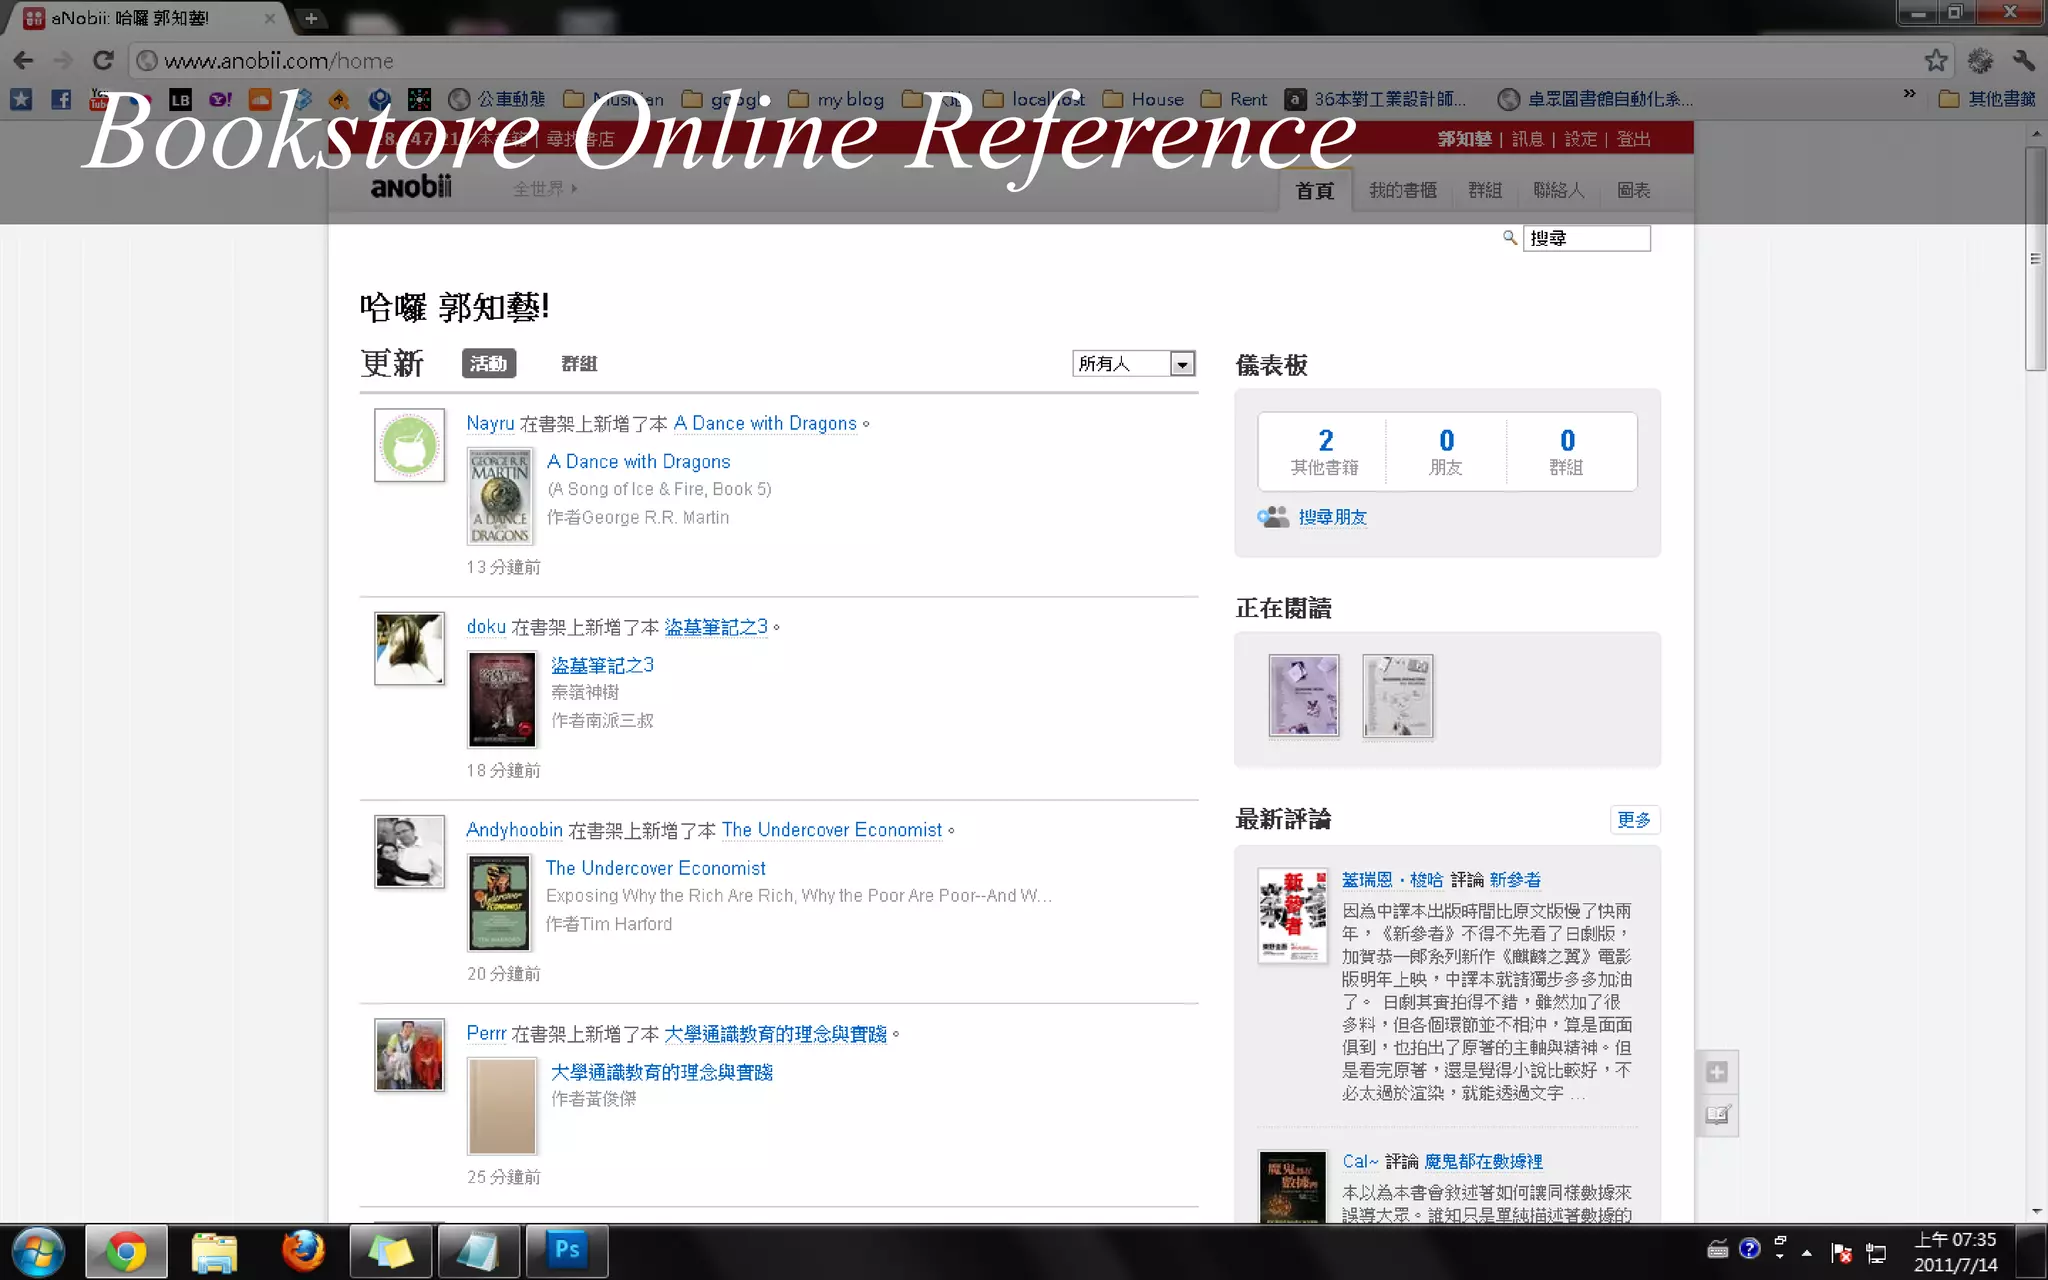Reload the page with refresh icon
Image resolution: width=2048 pixels, height=1280 pixels.
[103, 61]
